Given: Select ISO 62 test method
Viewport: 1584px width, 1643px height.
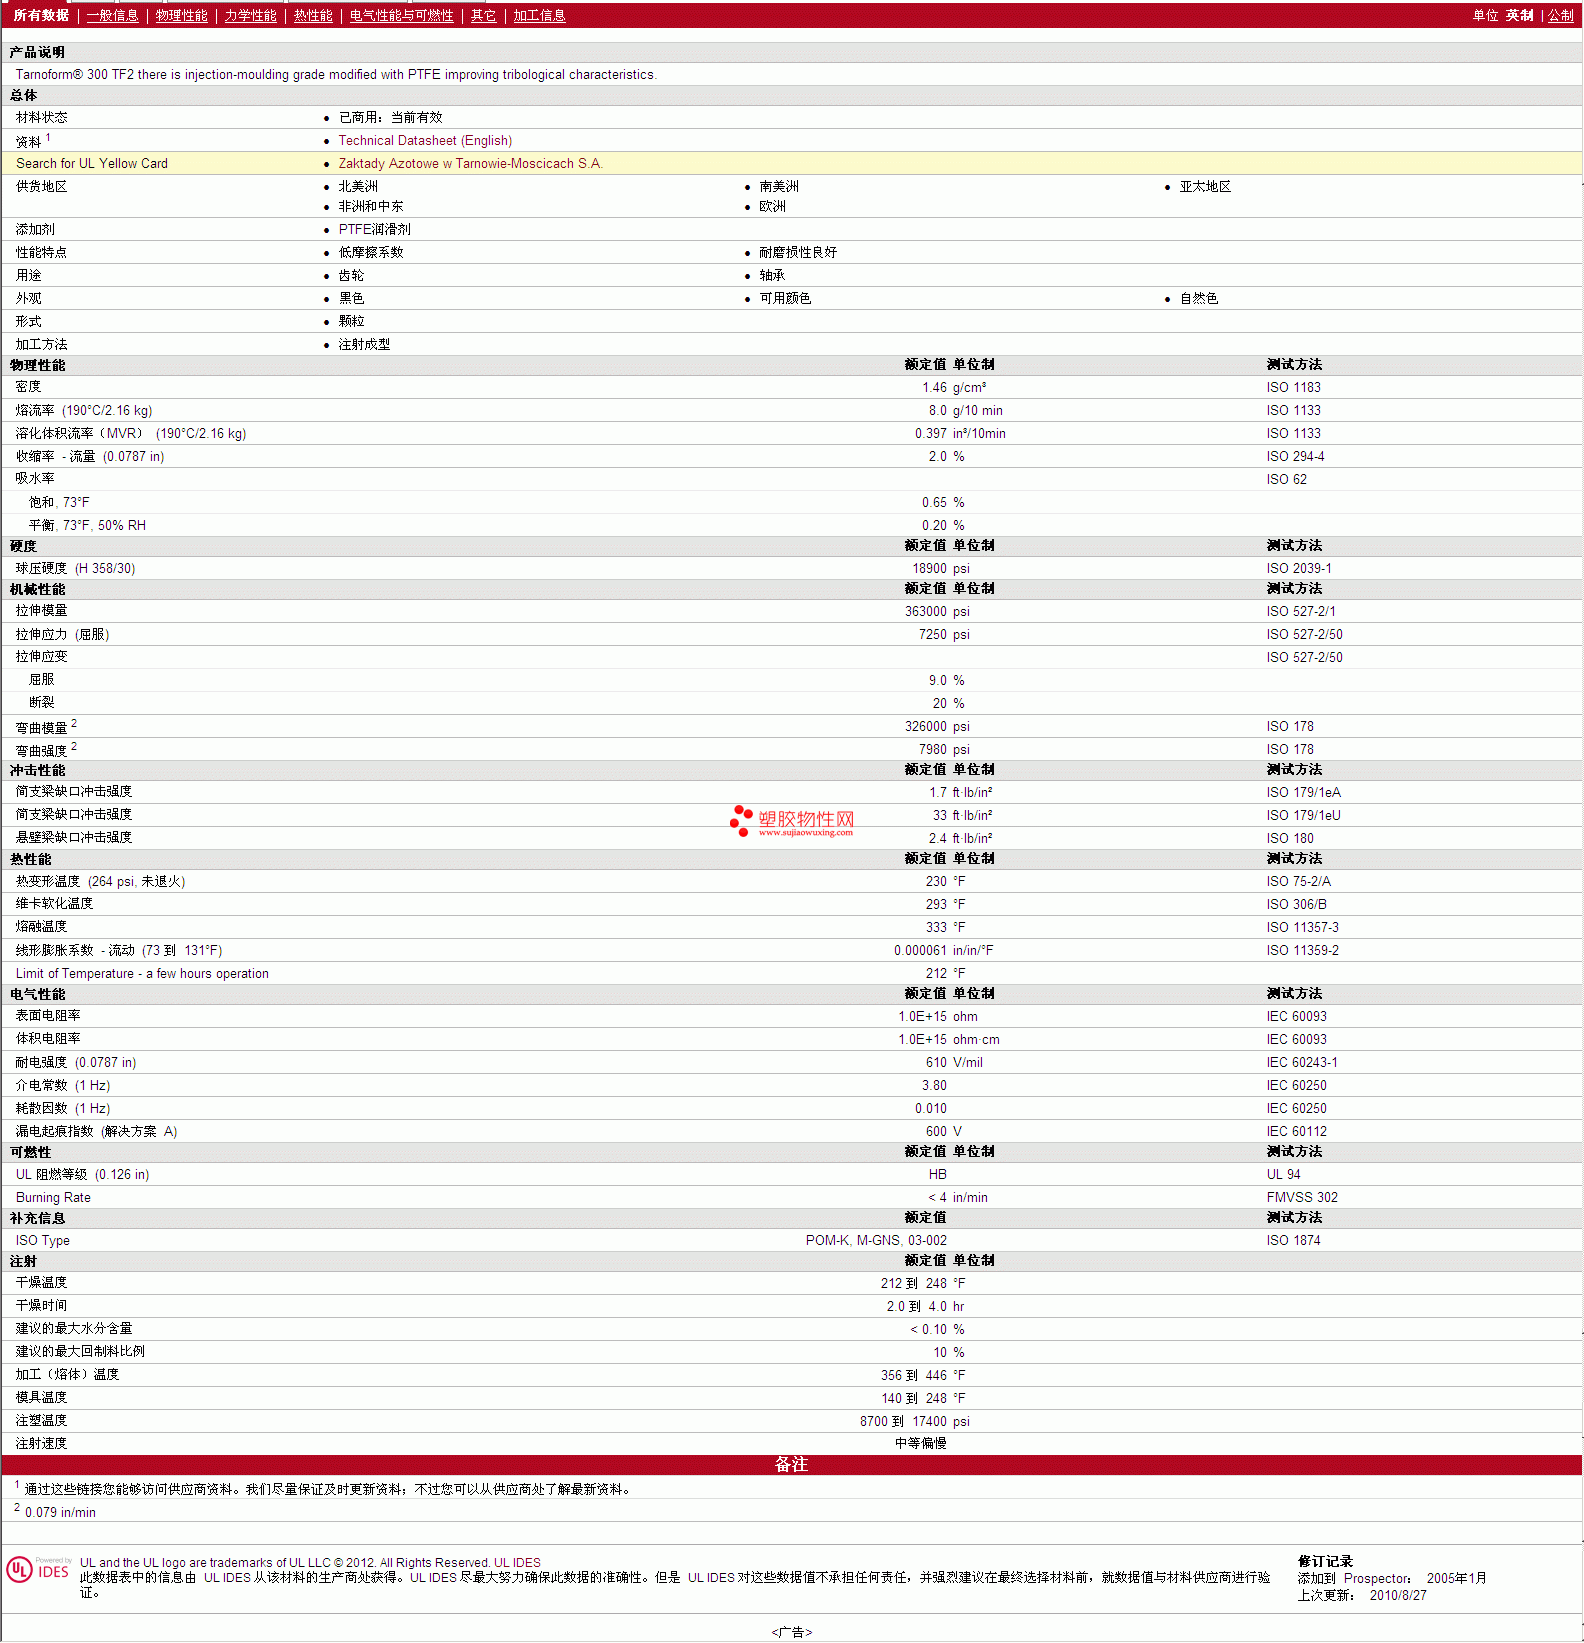Looking at the screenshot, I should tap(1286, 480).
